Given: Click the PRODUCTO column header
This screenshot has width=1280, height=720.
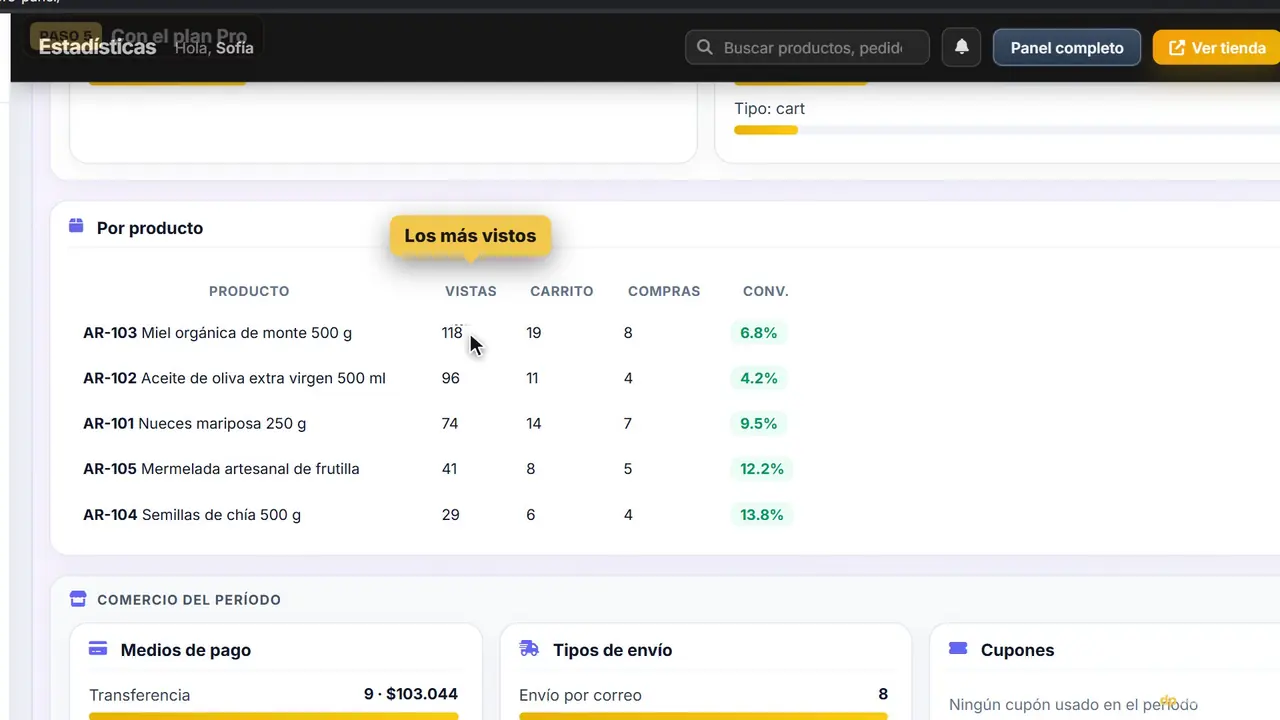Looking at the screenshot, I should [249, 291].
